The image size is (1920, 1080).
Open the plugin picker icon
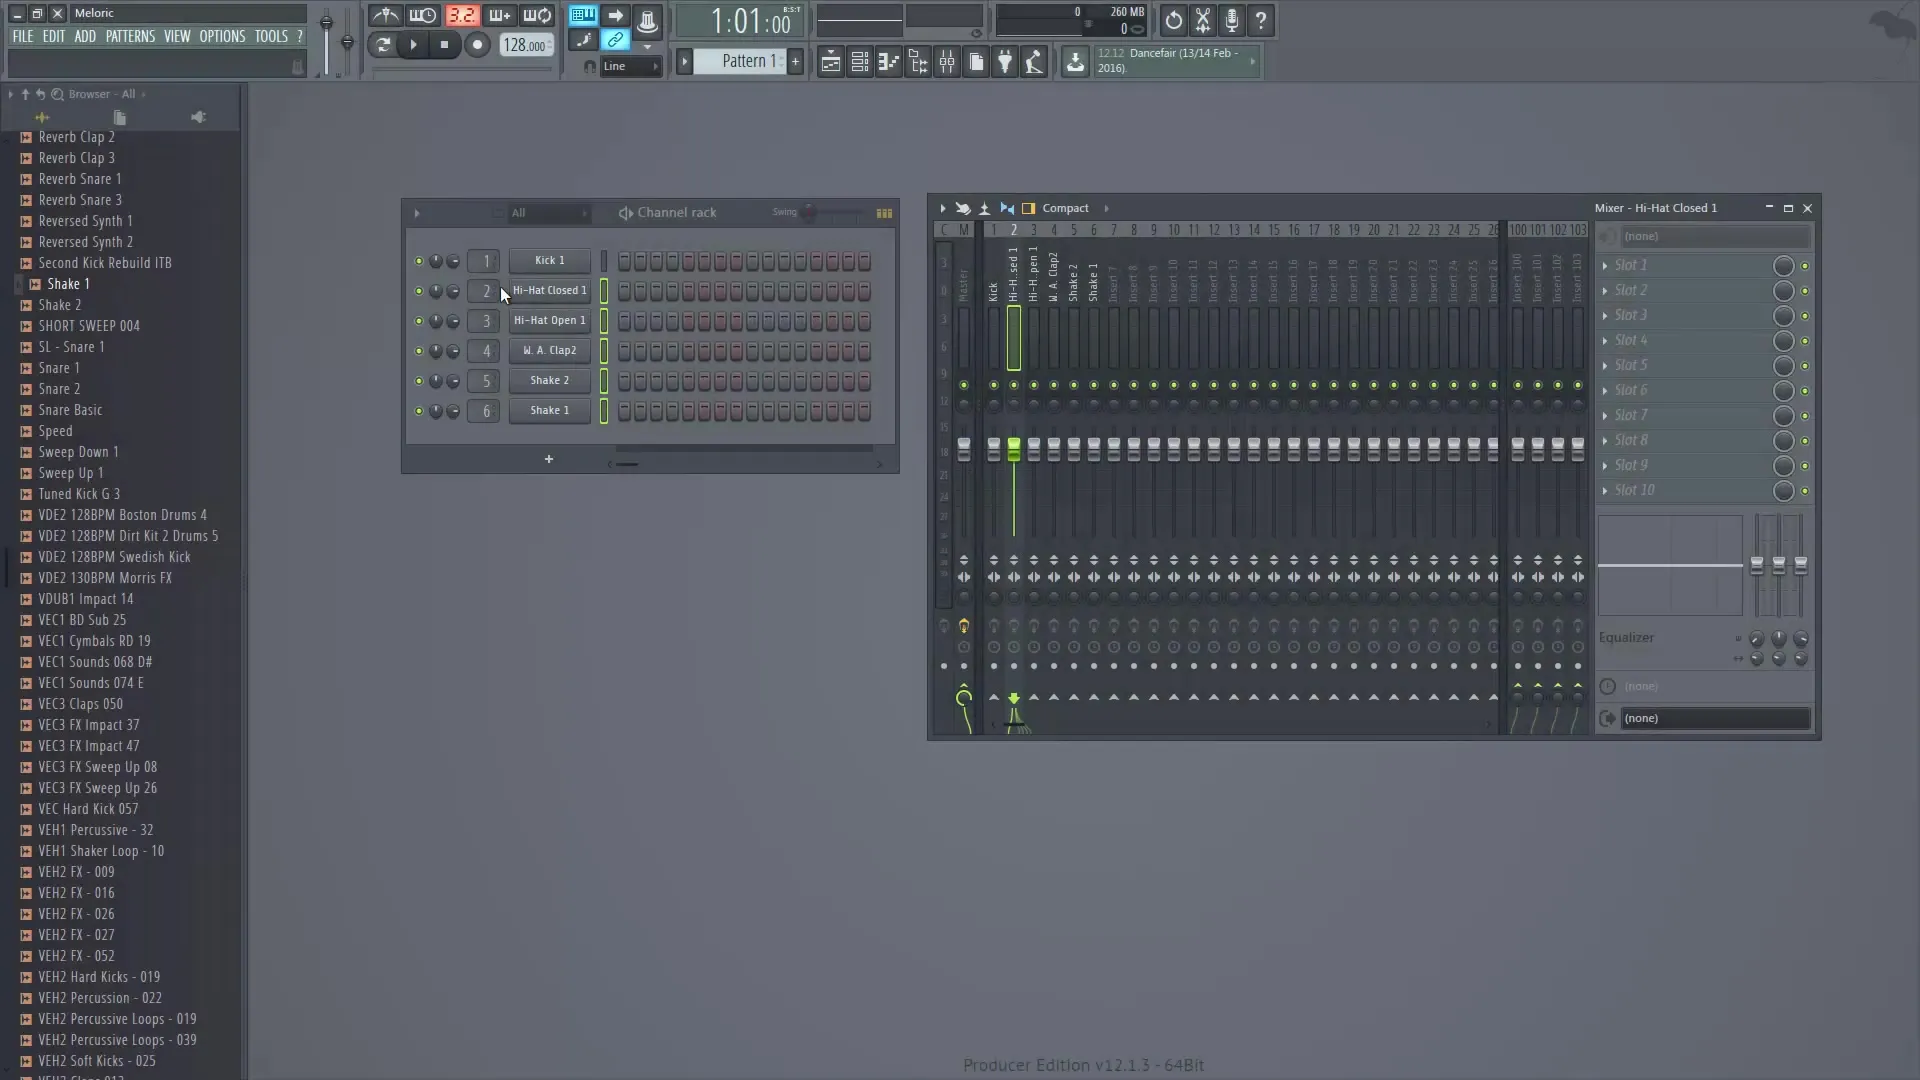(x=1005, y=62)
